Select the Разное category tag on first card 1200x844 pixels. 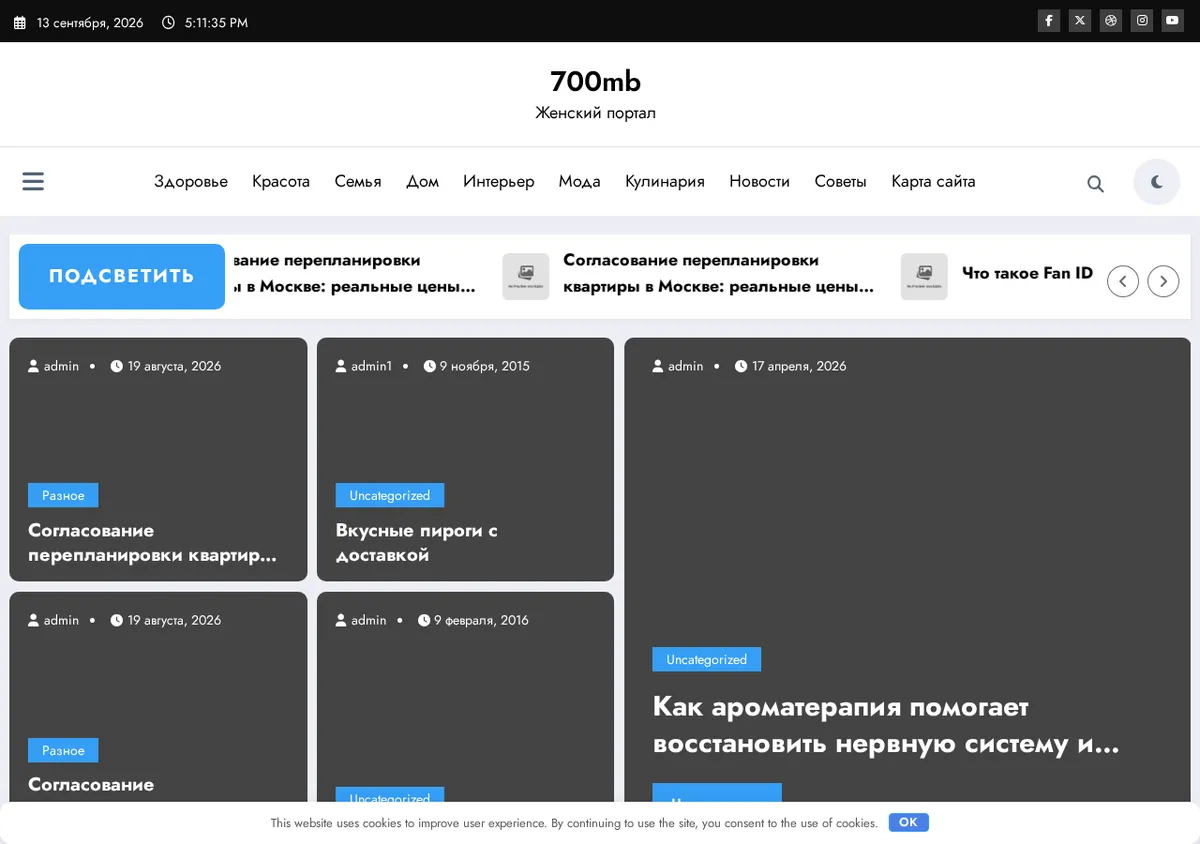tap(63, 495)
